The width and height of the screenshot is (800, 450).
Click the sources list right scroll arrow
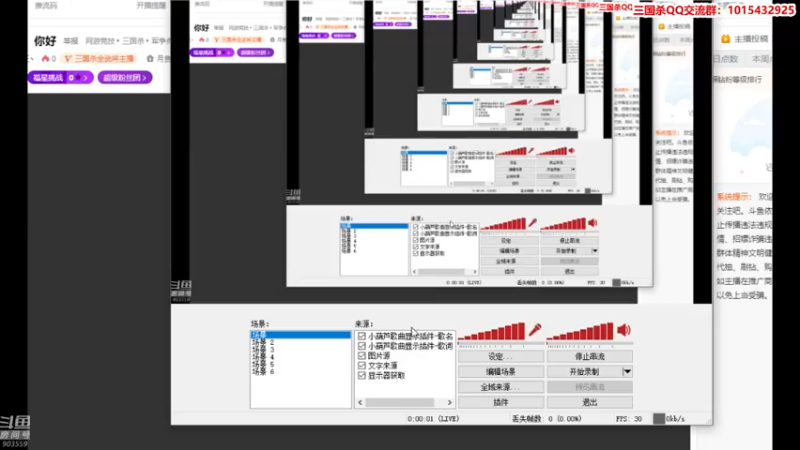pos(449,403)
